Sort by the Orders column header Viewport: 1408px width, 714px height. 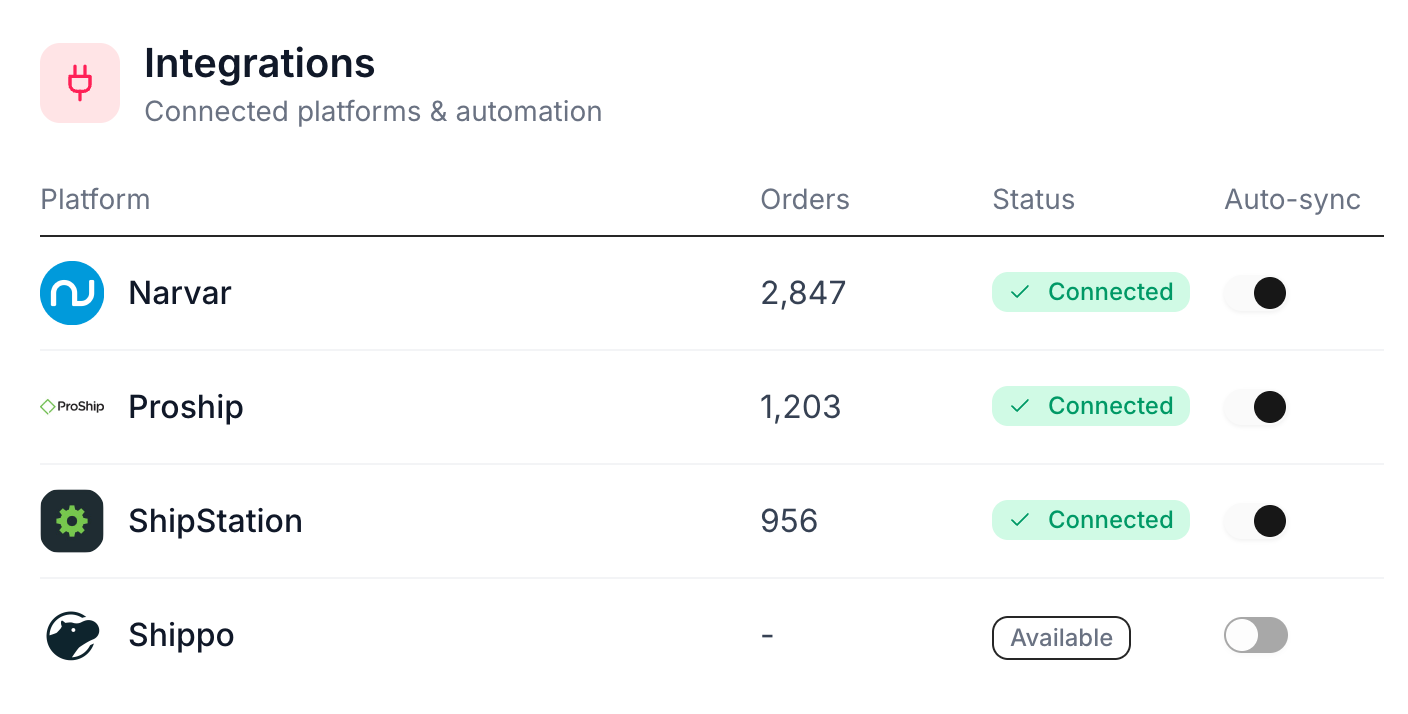[x=805, y=200]
